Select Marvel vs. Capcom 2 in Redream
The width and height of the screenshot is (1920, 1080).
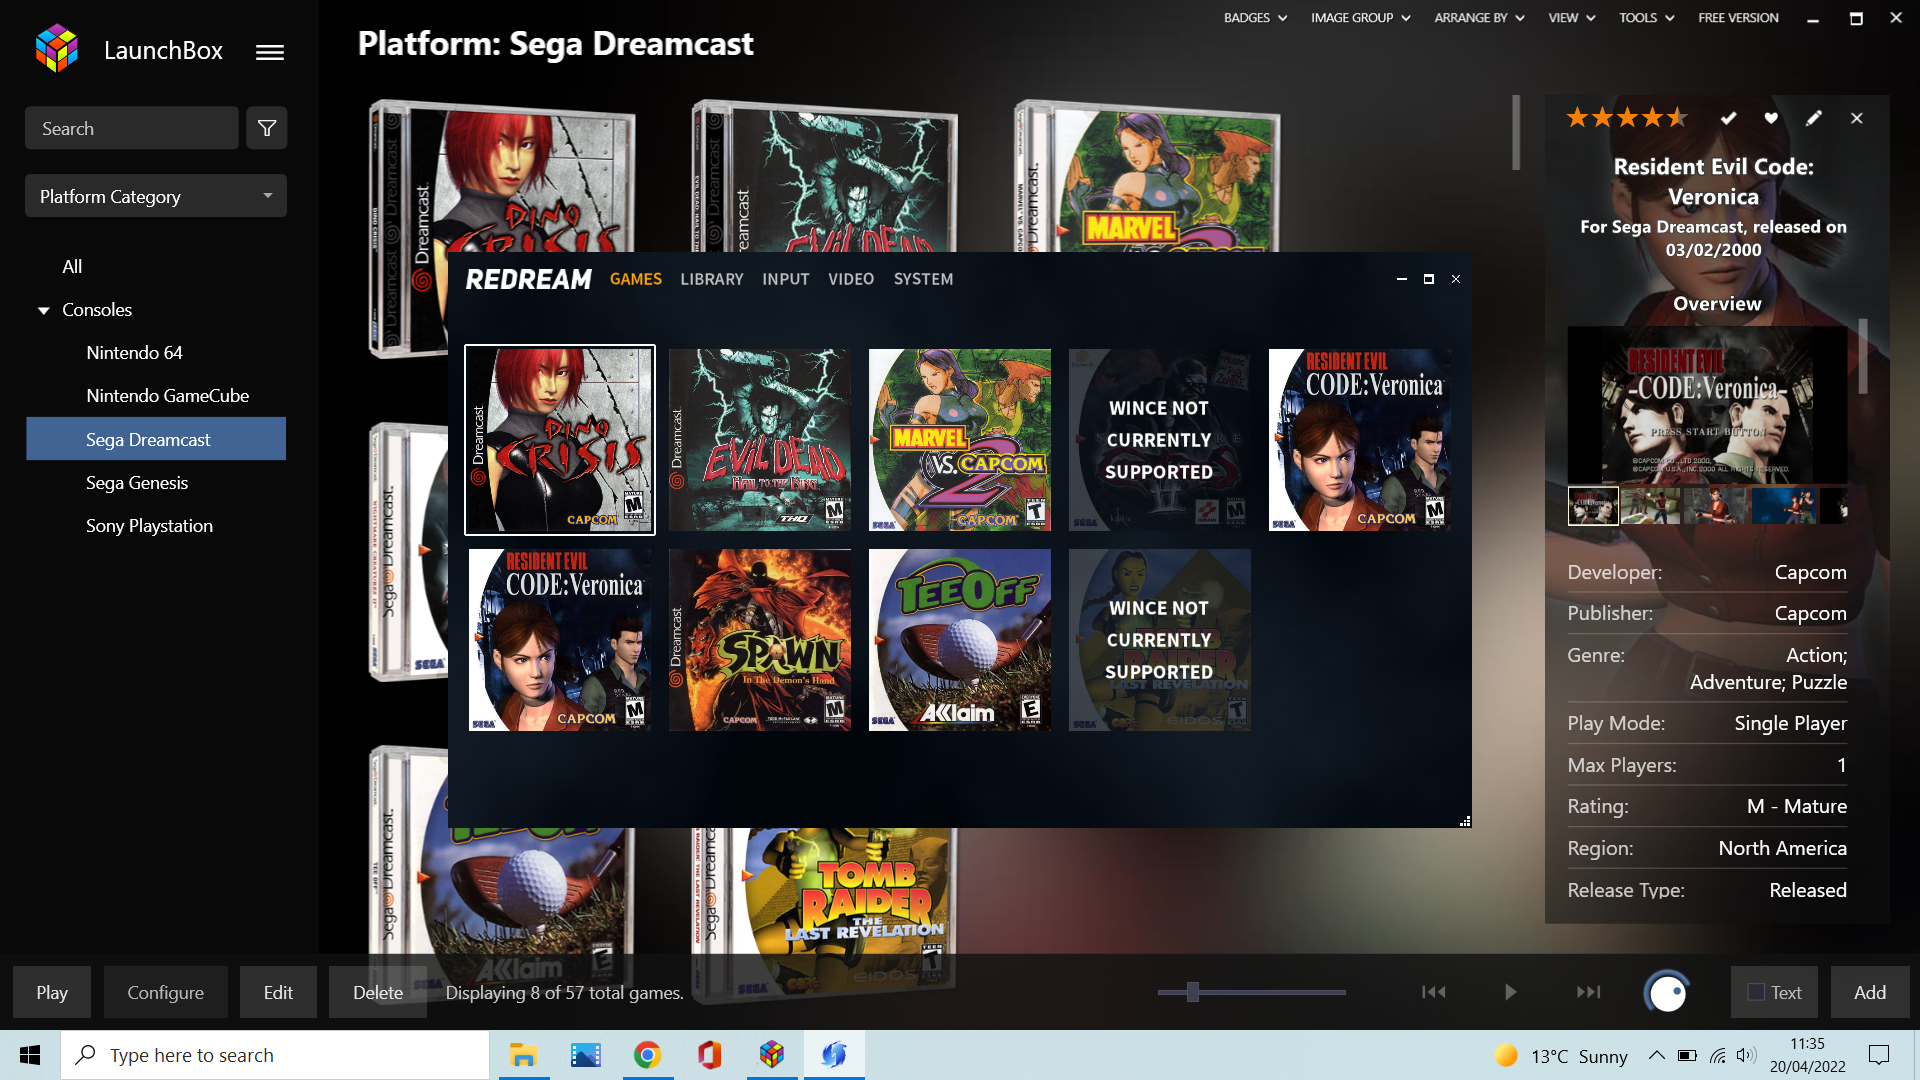(x=960, y=440)
